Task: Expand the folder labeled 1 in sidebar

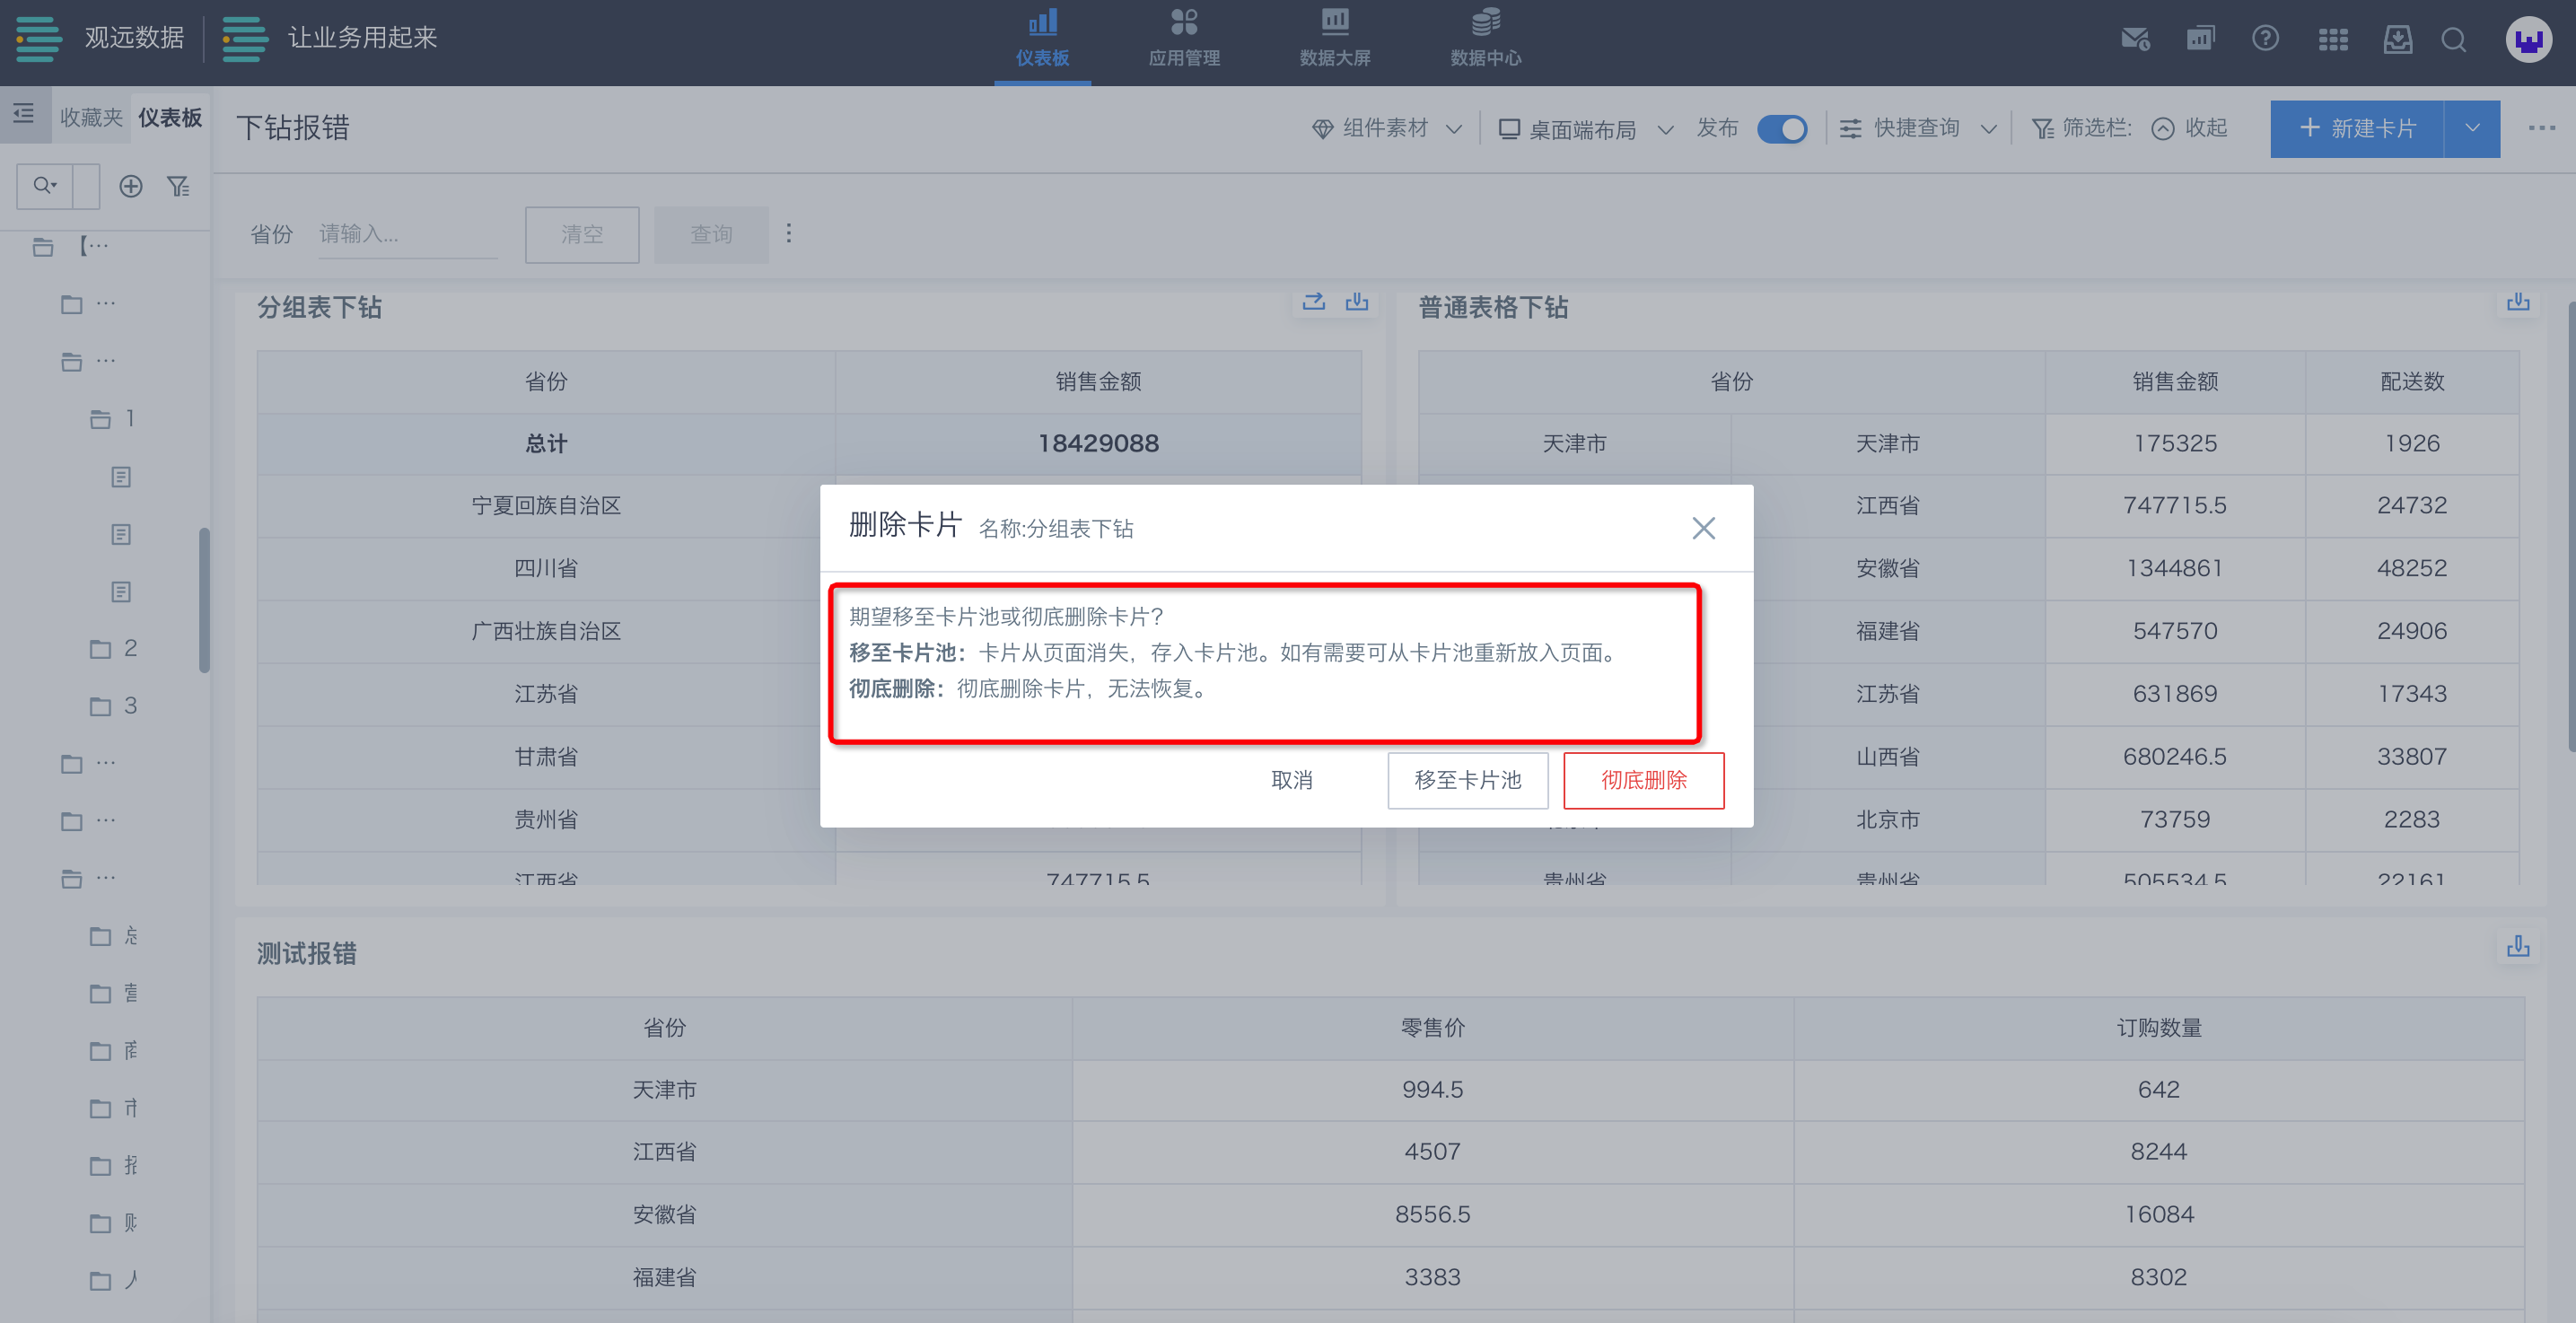Action: tap(112, 419)
